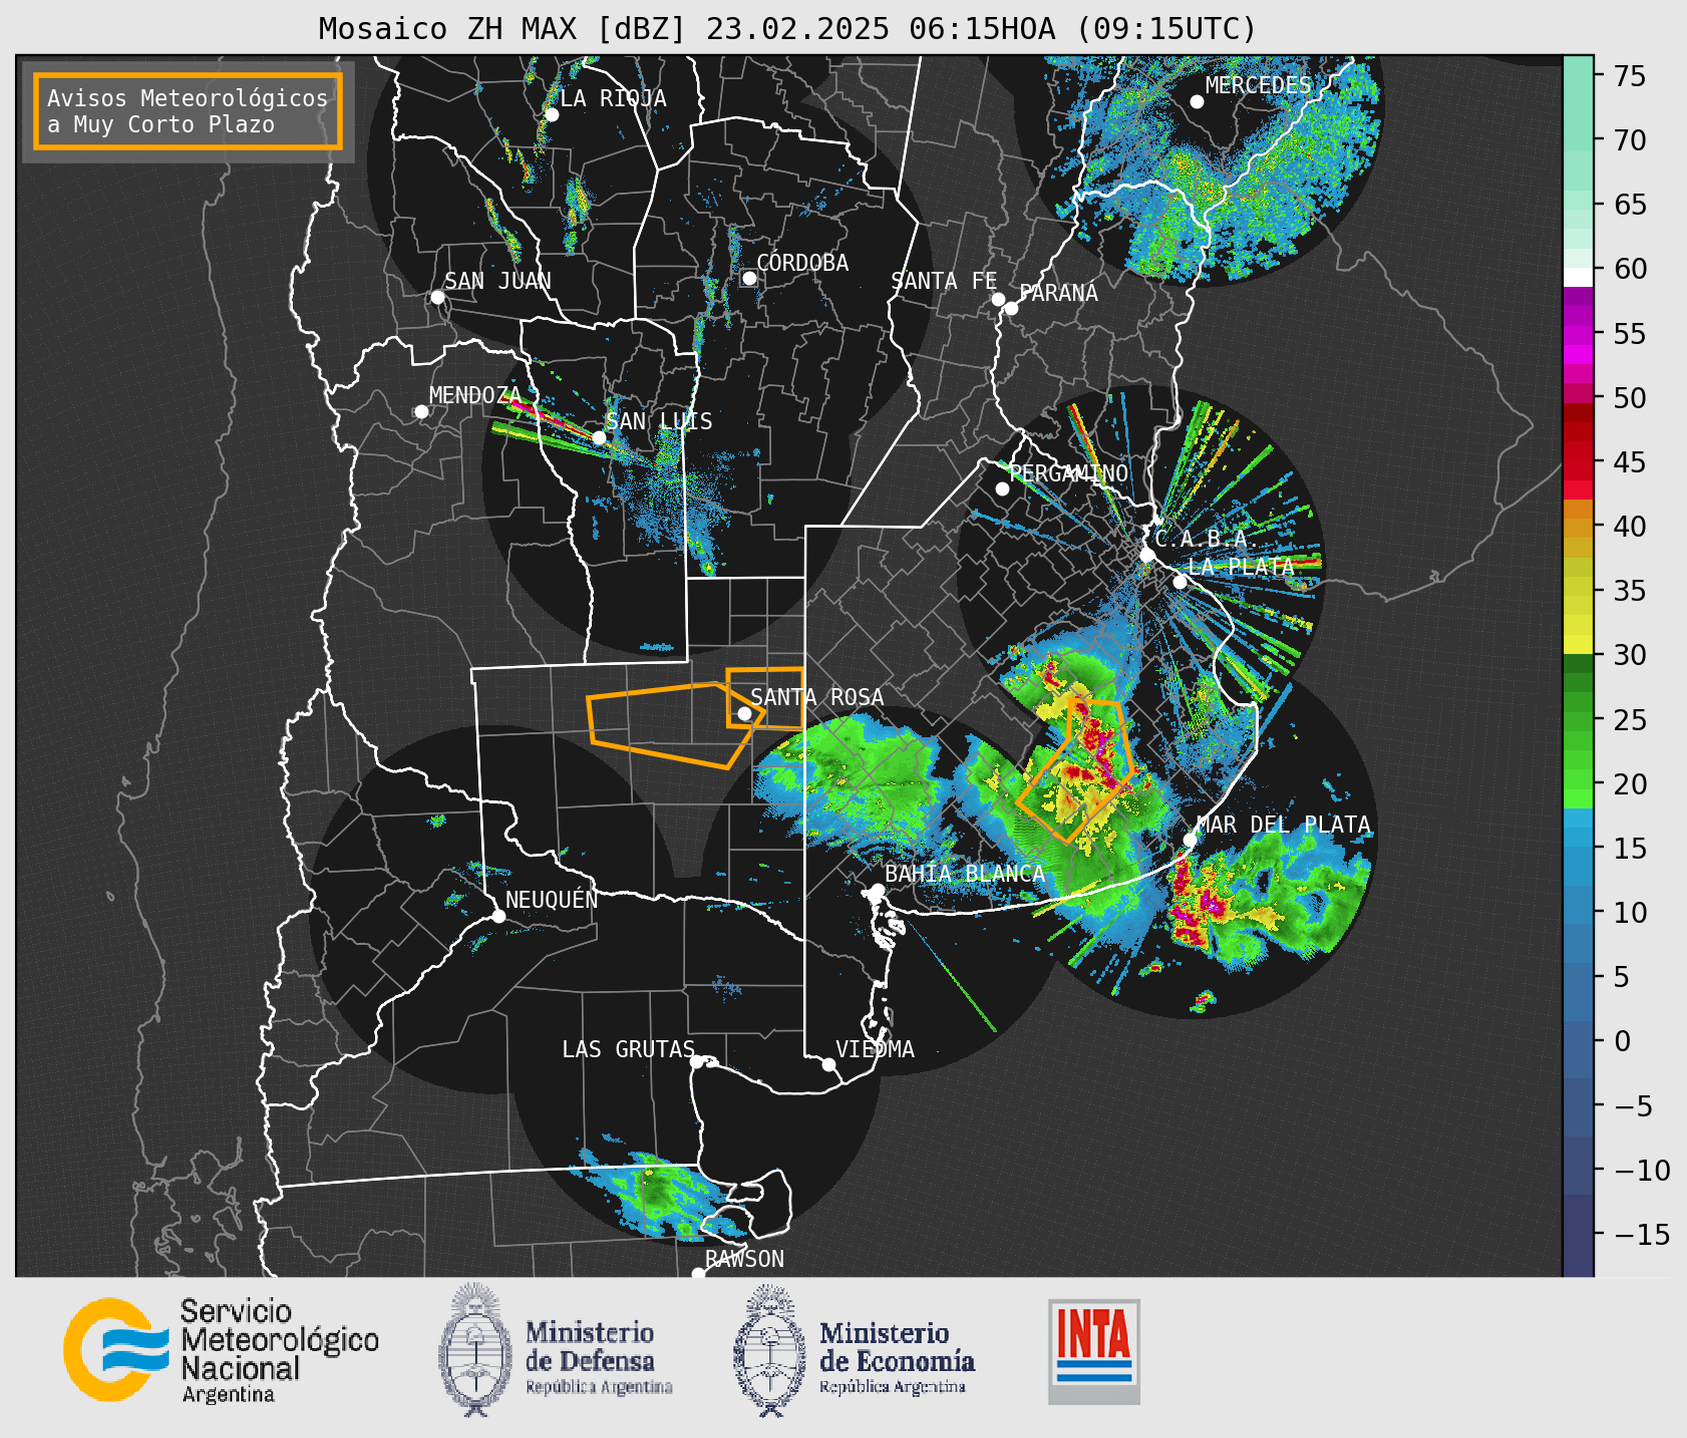Click the Rawson city marker dot
1687x1438 pixels.
698,1274
